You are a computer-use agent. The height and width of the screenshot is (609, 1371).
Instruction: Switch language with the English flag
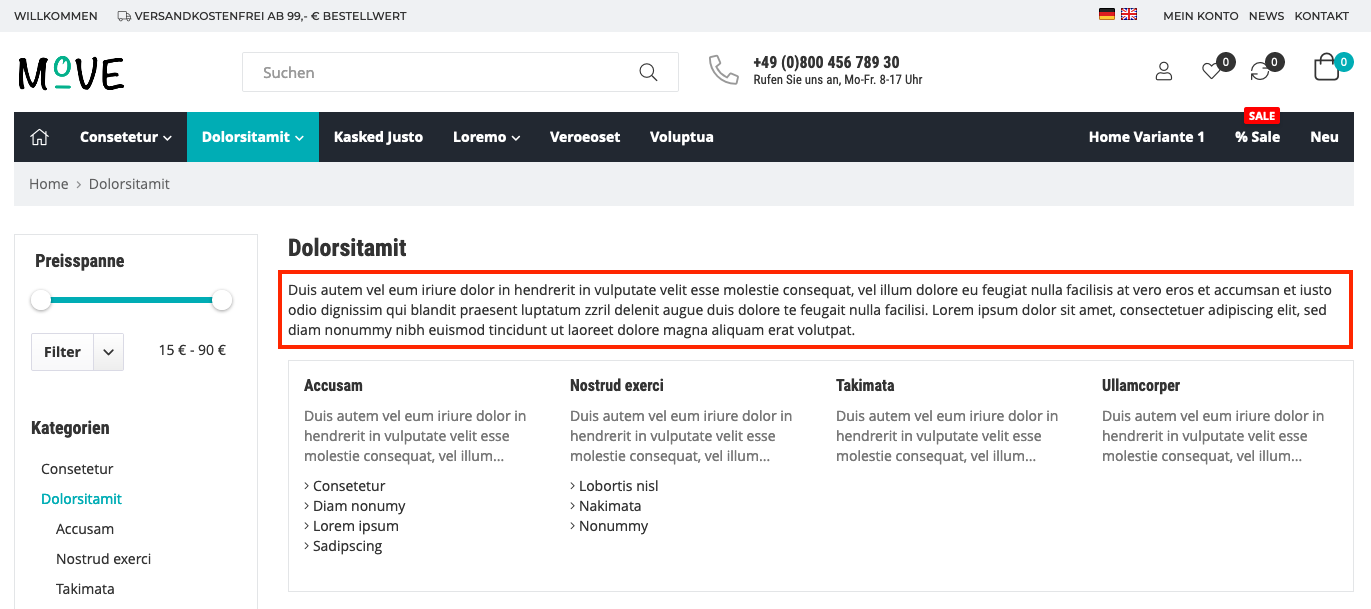1129,14
